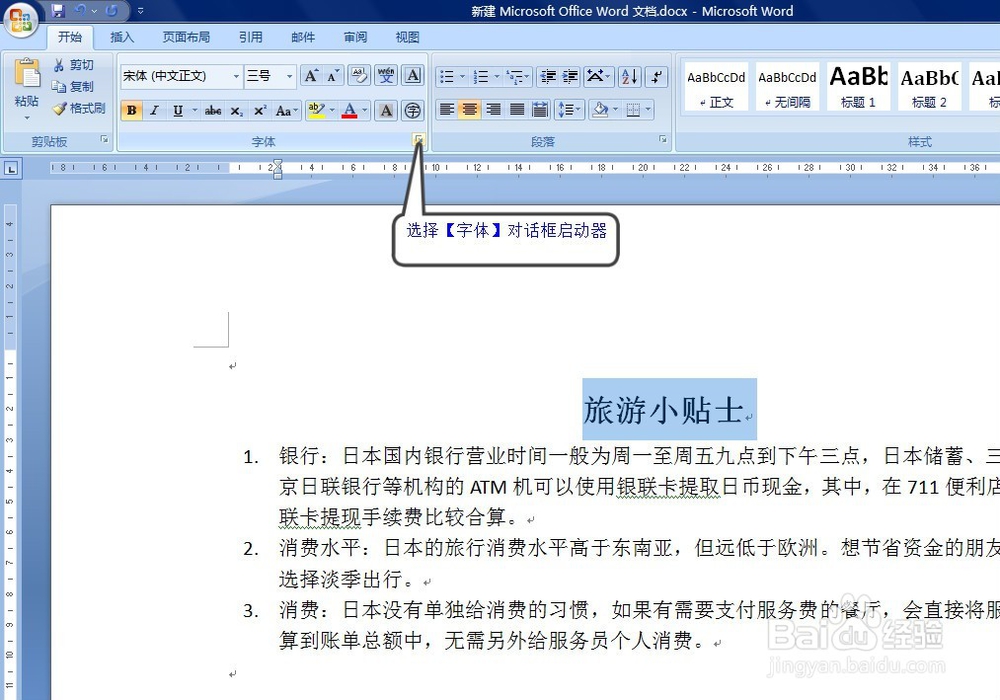This screenshot has width=1000, height=700.
Task: Enable italic formatting
Action: tap(154, 110)
